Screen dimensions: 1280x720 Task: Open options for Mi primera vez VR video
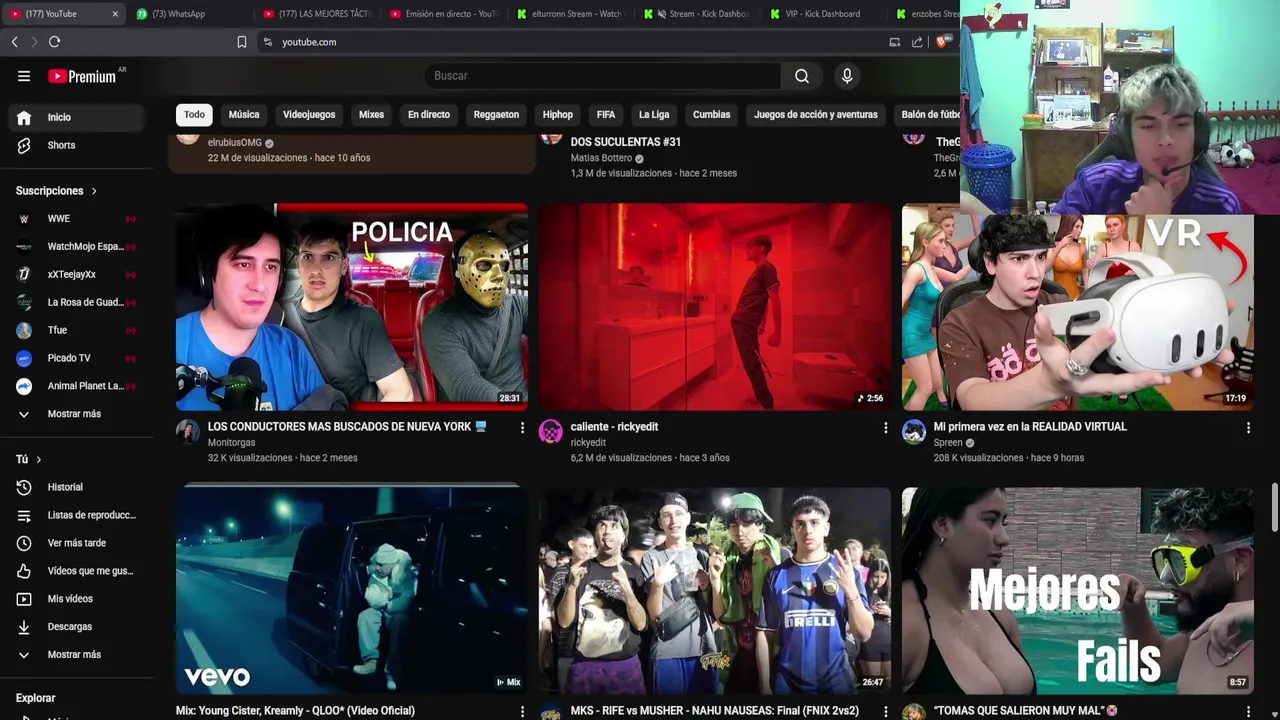1248,428
